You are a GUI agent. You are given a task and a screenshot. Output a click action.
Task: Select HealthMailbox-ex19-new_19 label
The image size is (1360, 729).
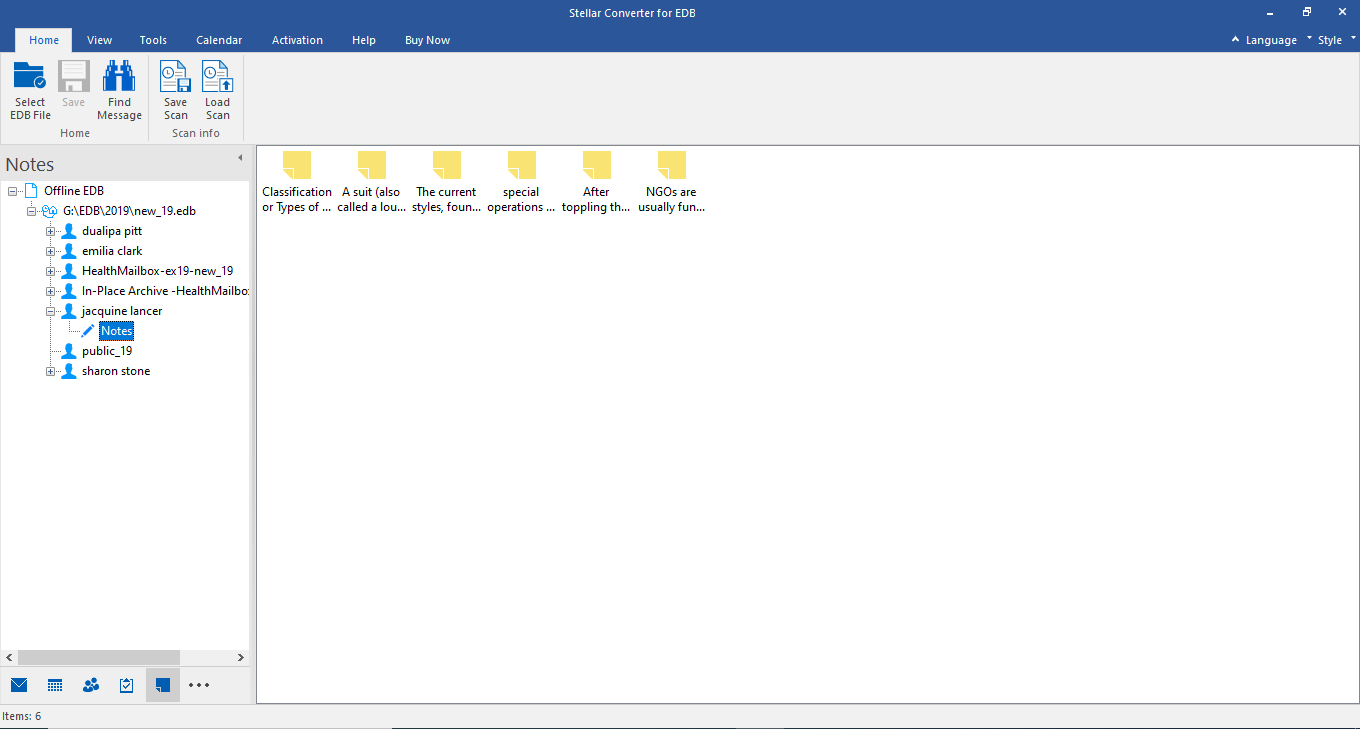(x=157, y=271)
